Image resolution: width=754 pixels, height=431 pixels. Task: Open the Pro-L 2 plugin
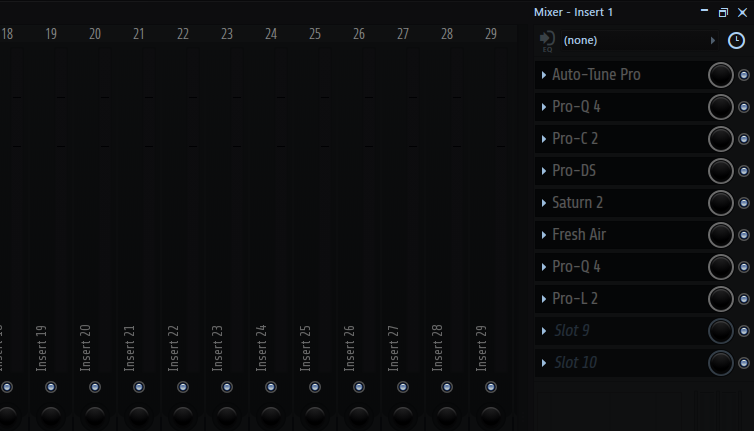[x=575, y=298]
